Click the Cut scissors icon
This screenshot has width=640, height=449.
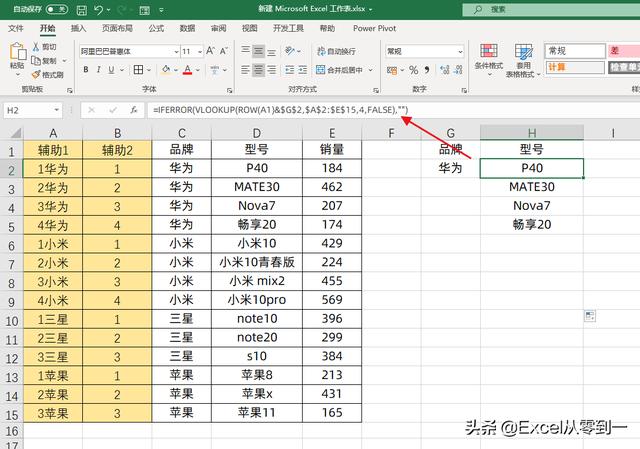pyautogui.click(x=36, y=47)
